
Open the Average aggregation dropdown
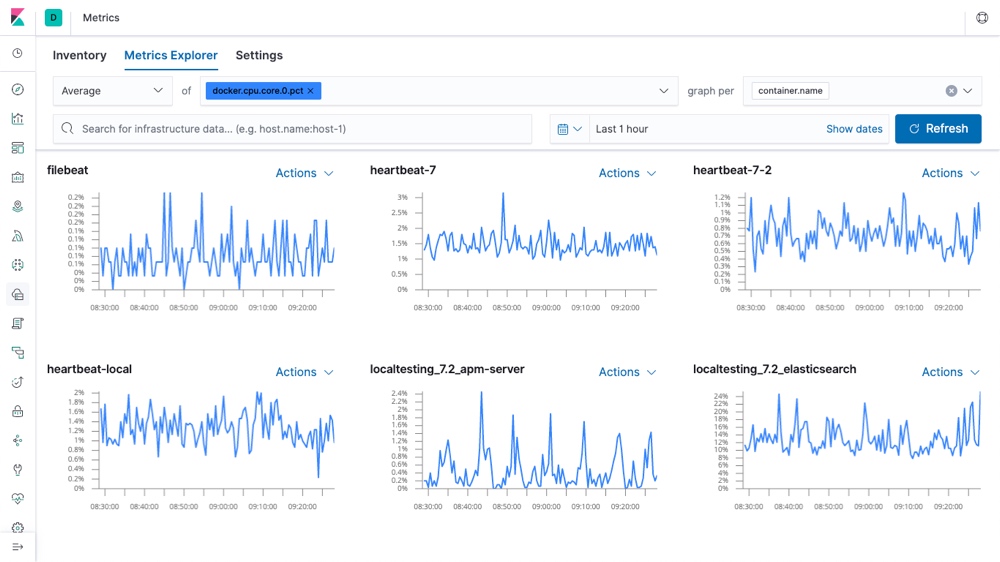tap(112, 91)
